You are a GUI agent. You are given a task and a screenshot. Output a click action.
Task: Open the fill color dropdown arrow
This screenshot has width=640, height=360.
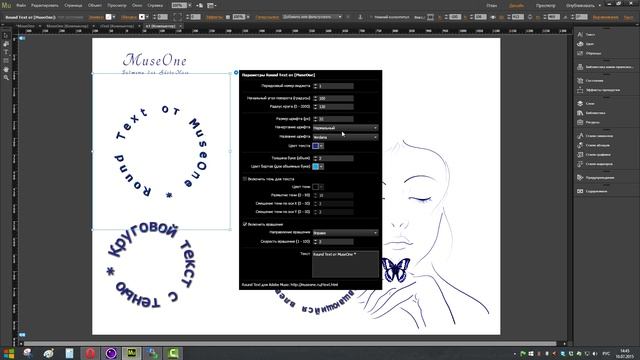tap(114, 17)
